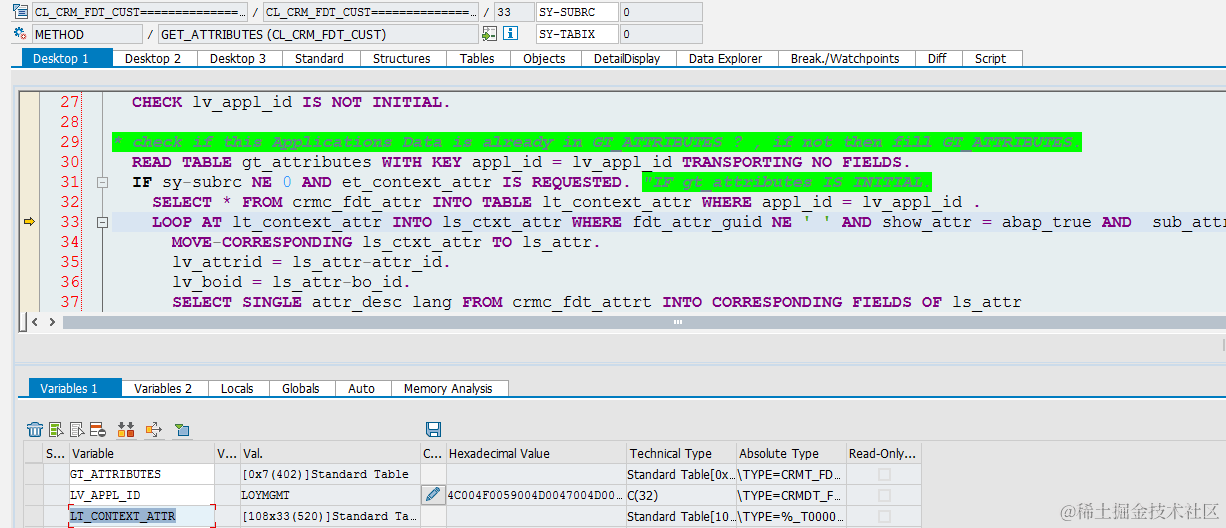This screenshot has width=1226, height=528.
Task: Click the GT_ATTRIBUTES variable cell
Action: [140, 474]
